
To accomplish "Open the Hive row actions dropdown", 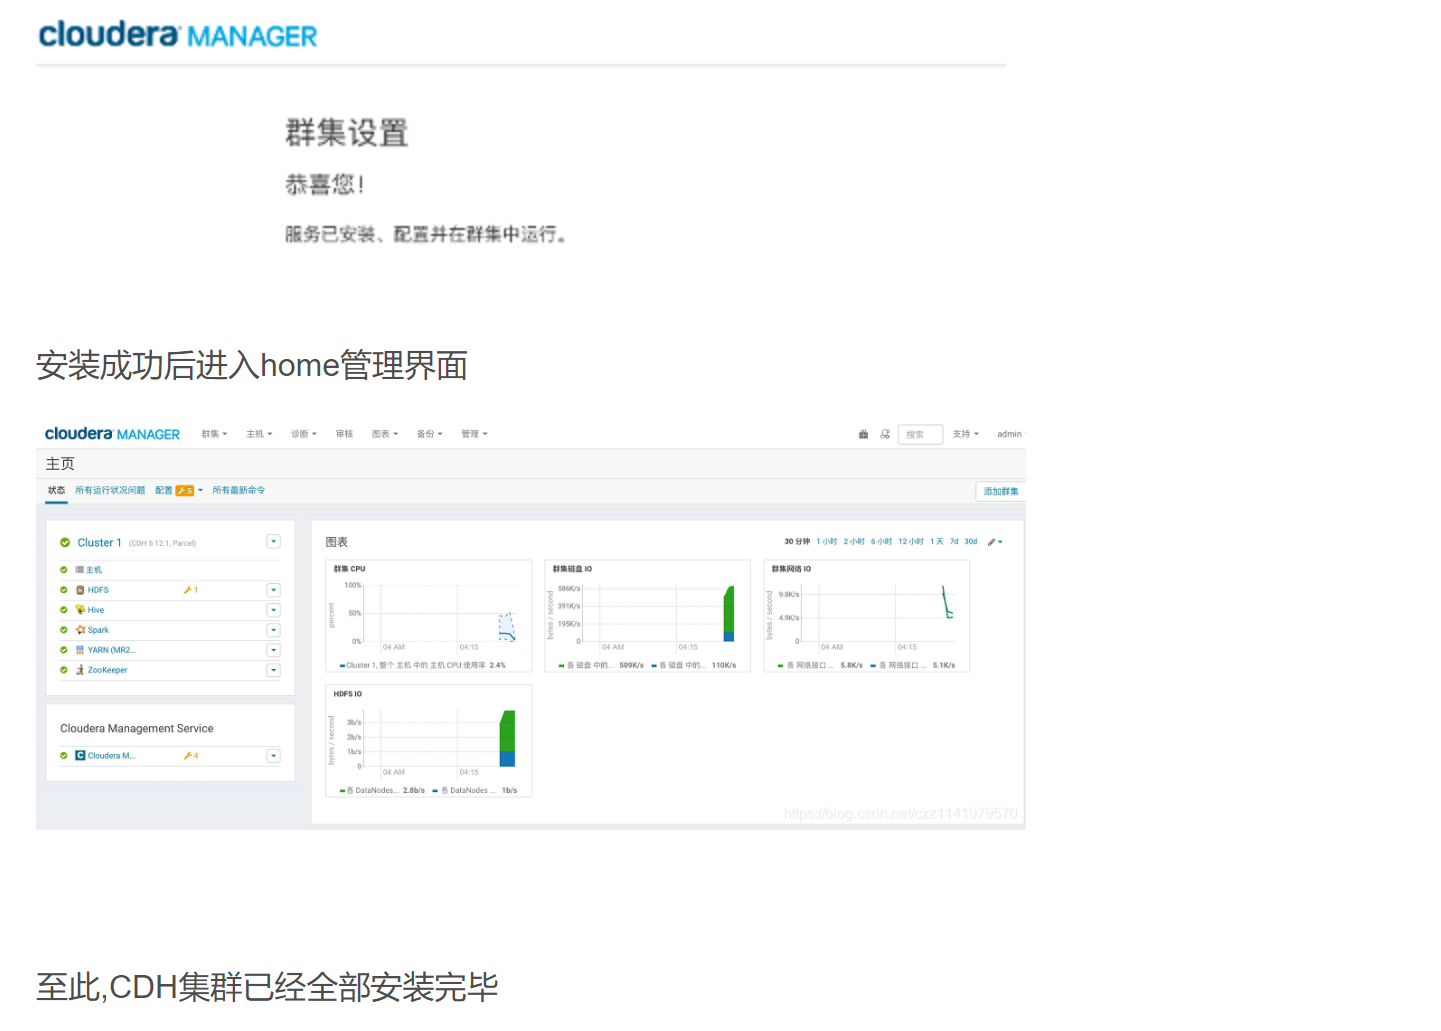I will coord(273,610).
